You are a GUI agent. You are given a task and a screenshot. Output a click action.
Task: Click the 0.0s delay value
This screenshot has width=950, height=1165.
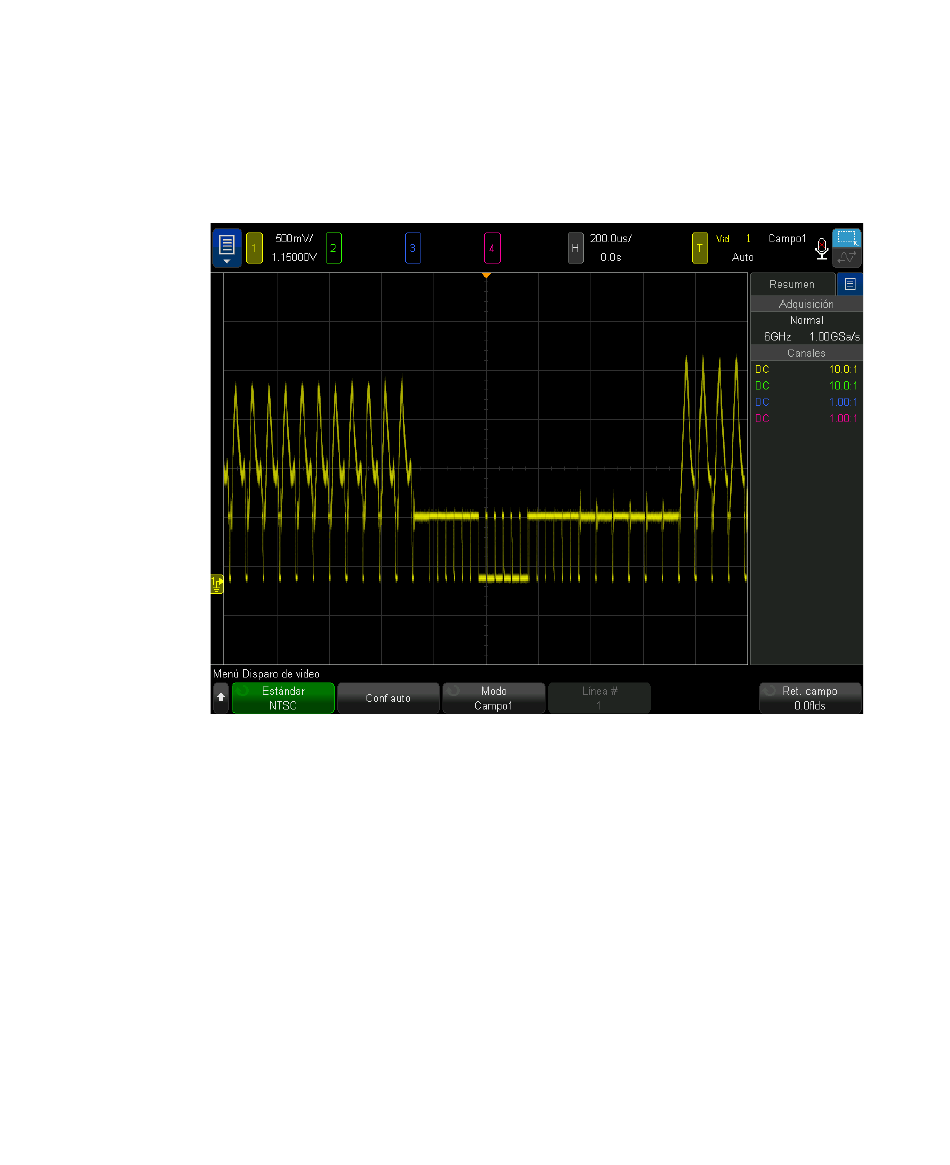611,257
